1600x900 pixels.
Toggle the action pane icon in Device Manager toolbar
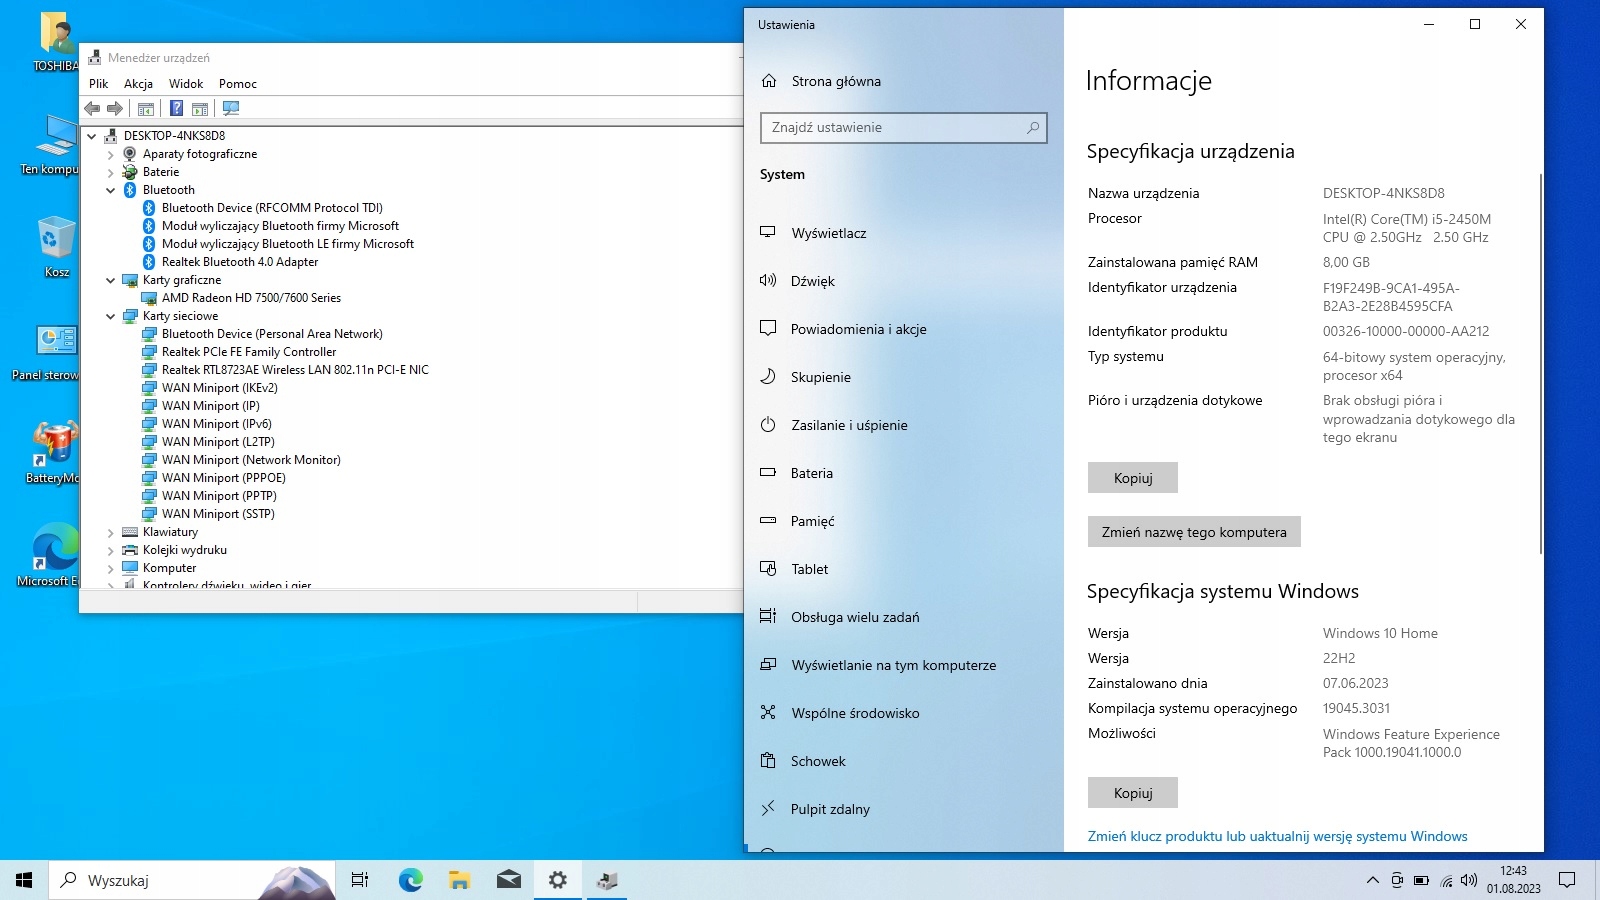[200, 108]
